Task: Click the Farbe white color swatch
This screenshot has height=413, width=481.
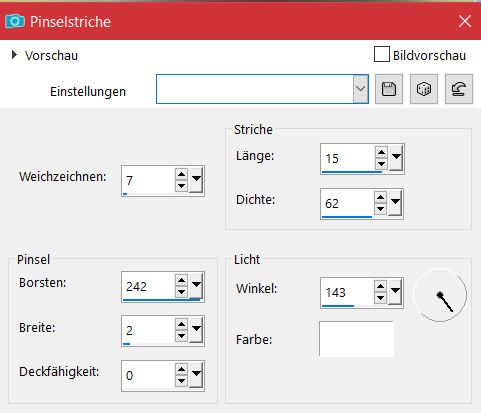Action: coord(356,339)
